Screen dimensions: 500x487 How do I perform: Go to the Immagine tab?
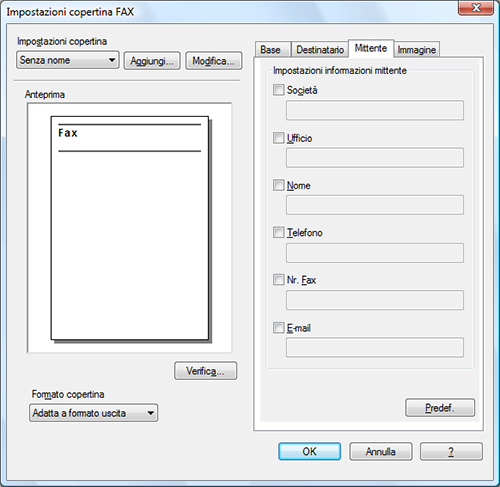417,50
